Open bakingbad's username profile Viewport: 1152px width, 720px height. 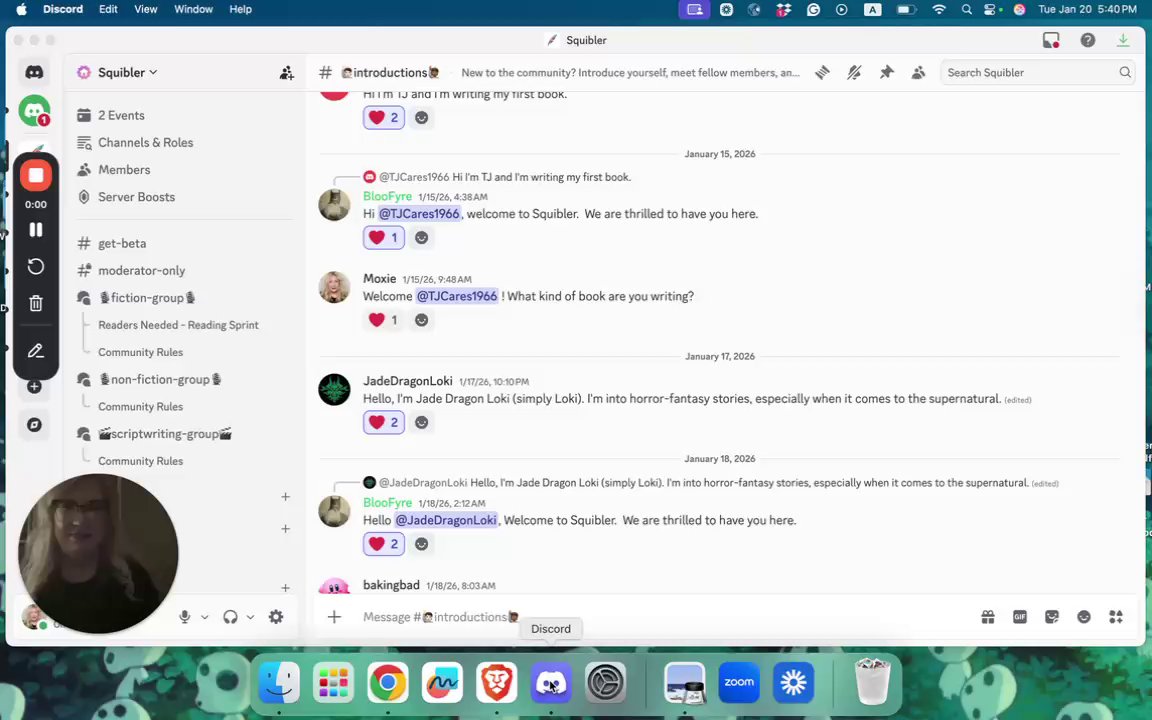coord(391,585)
